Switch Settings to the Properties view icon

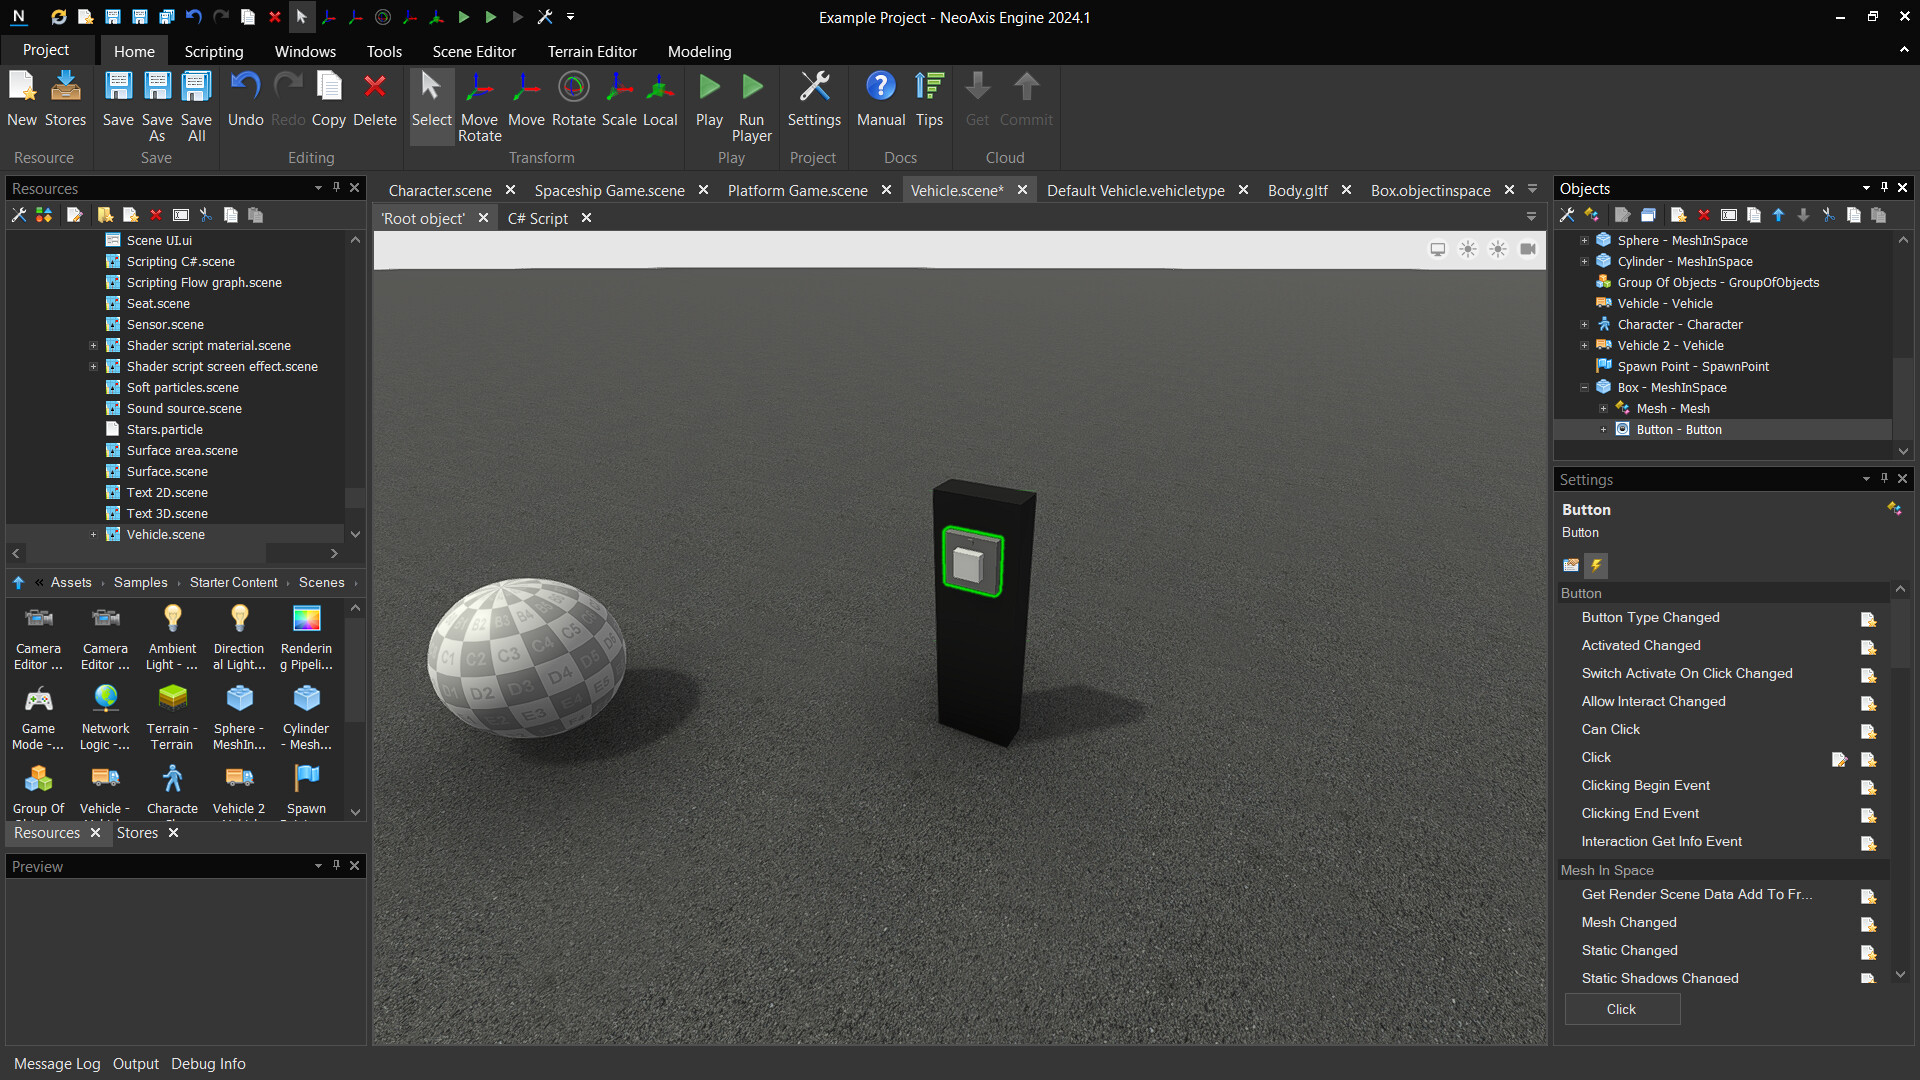(1571, 565)
